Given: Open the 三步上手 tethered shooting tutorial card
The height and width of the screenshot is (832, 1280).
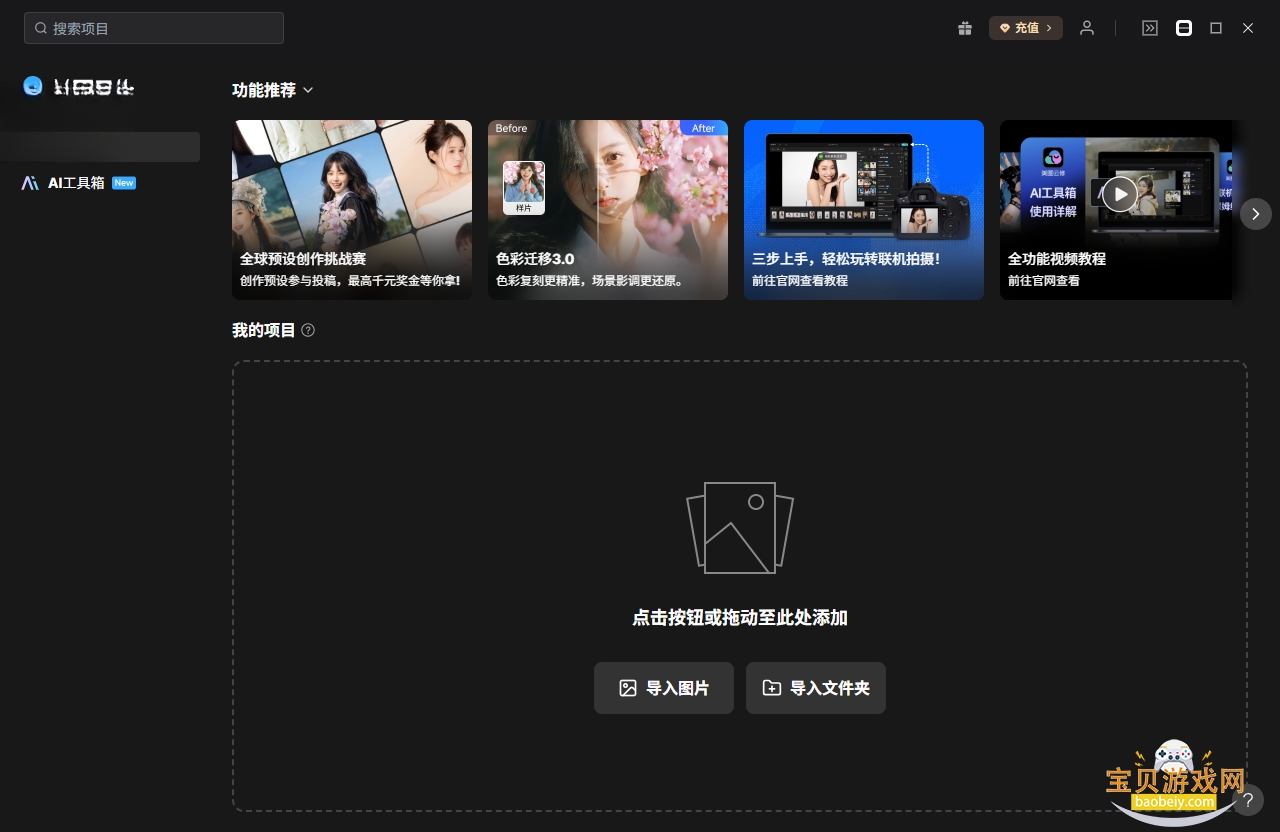Looking at the screenshot, I should point(864,210).
